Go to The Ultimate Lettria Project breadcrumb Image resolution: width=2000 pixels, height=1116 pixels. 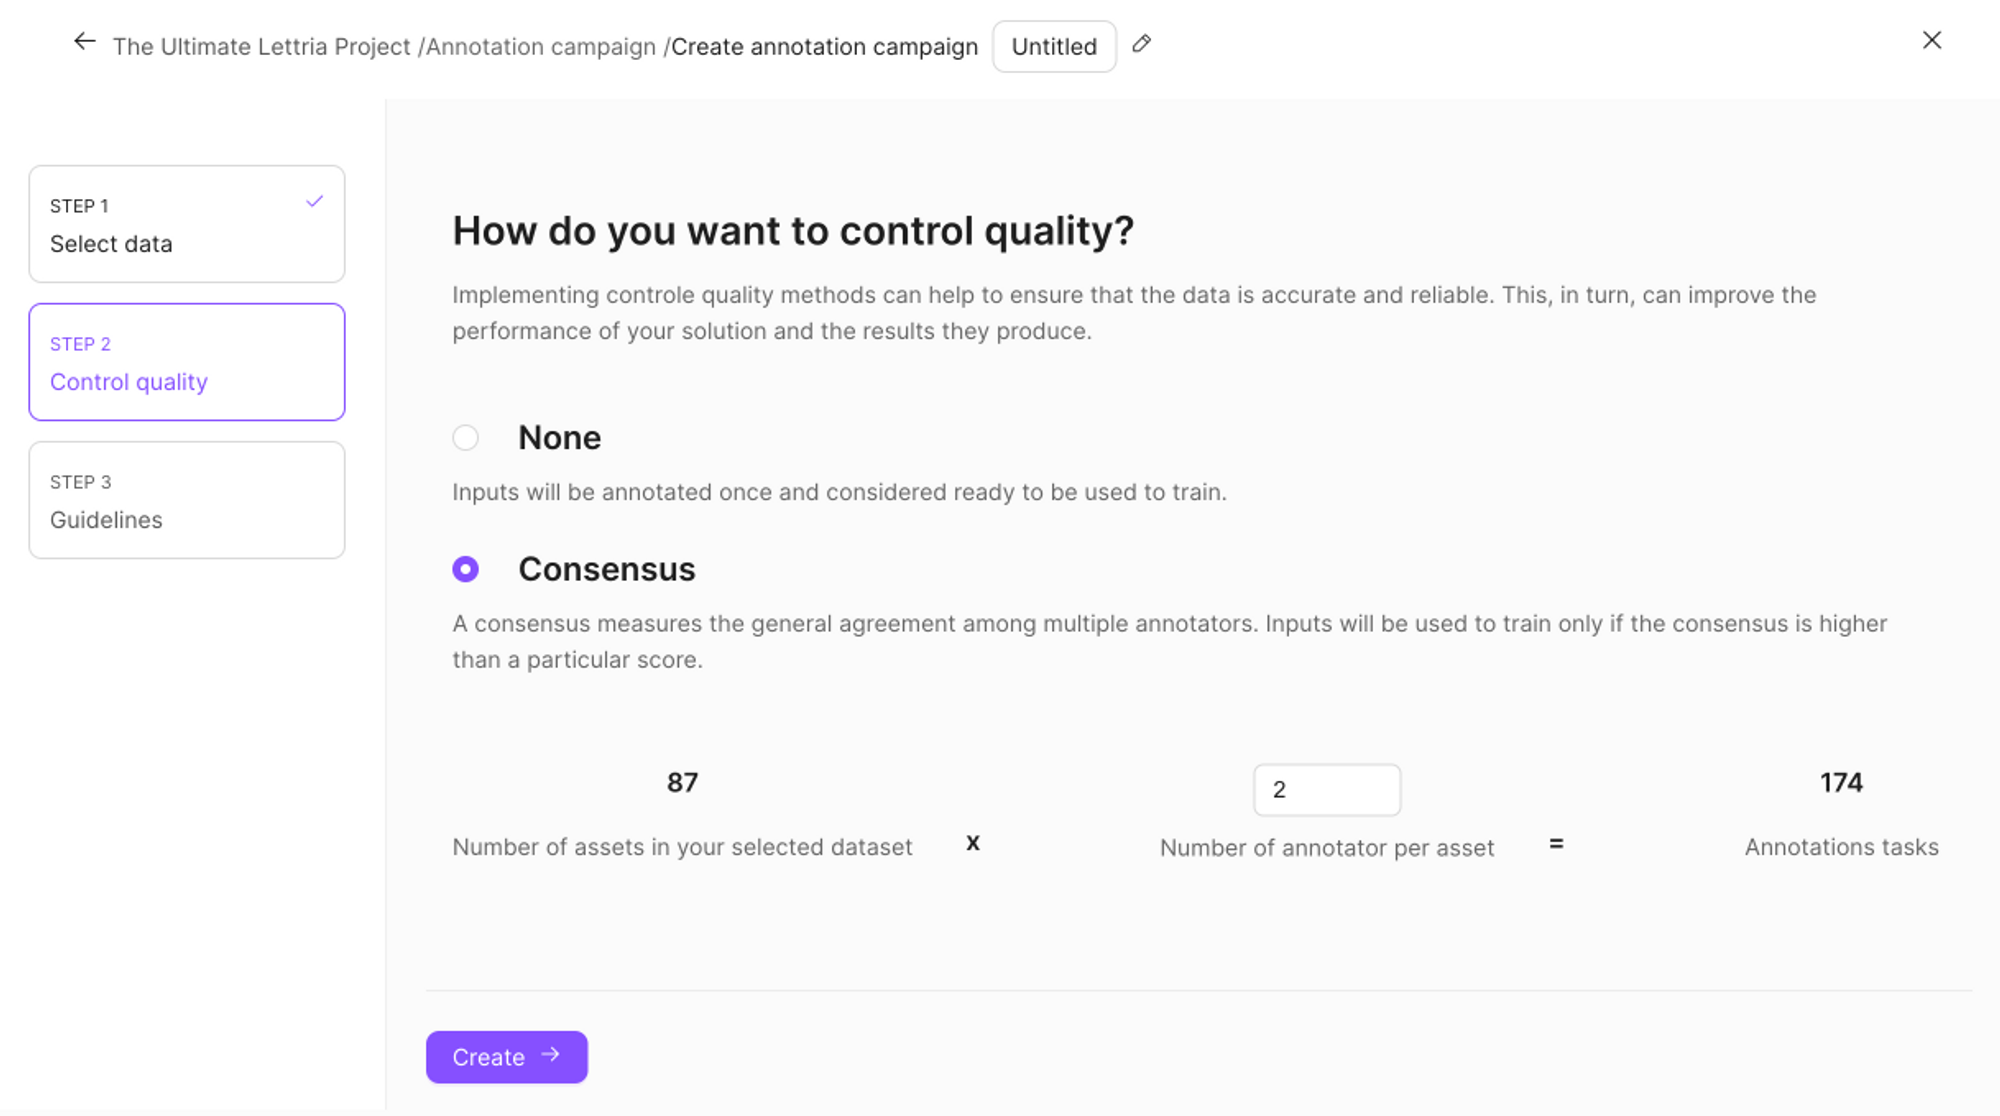click(262, 47)
